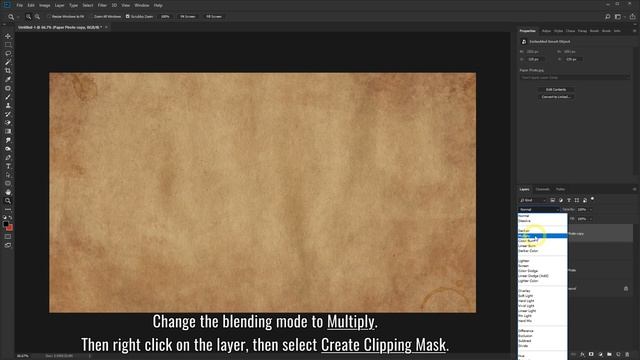Close the Untitled-1 document tab
Screen dimensions: 640x360
pos(106,27)
